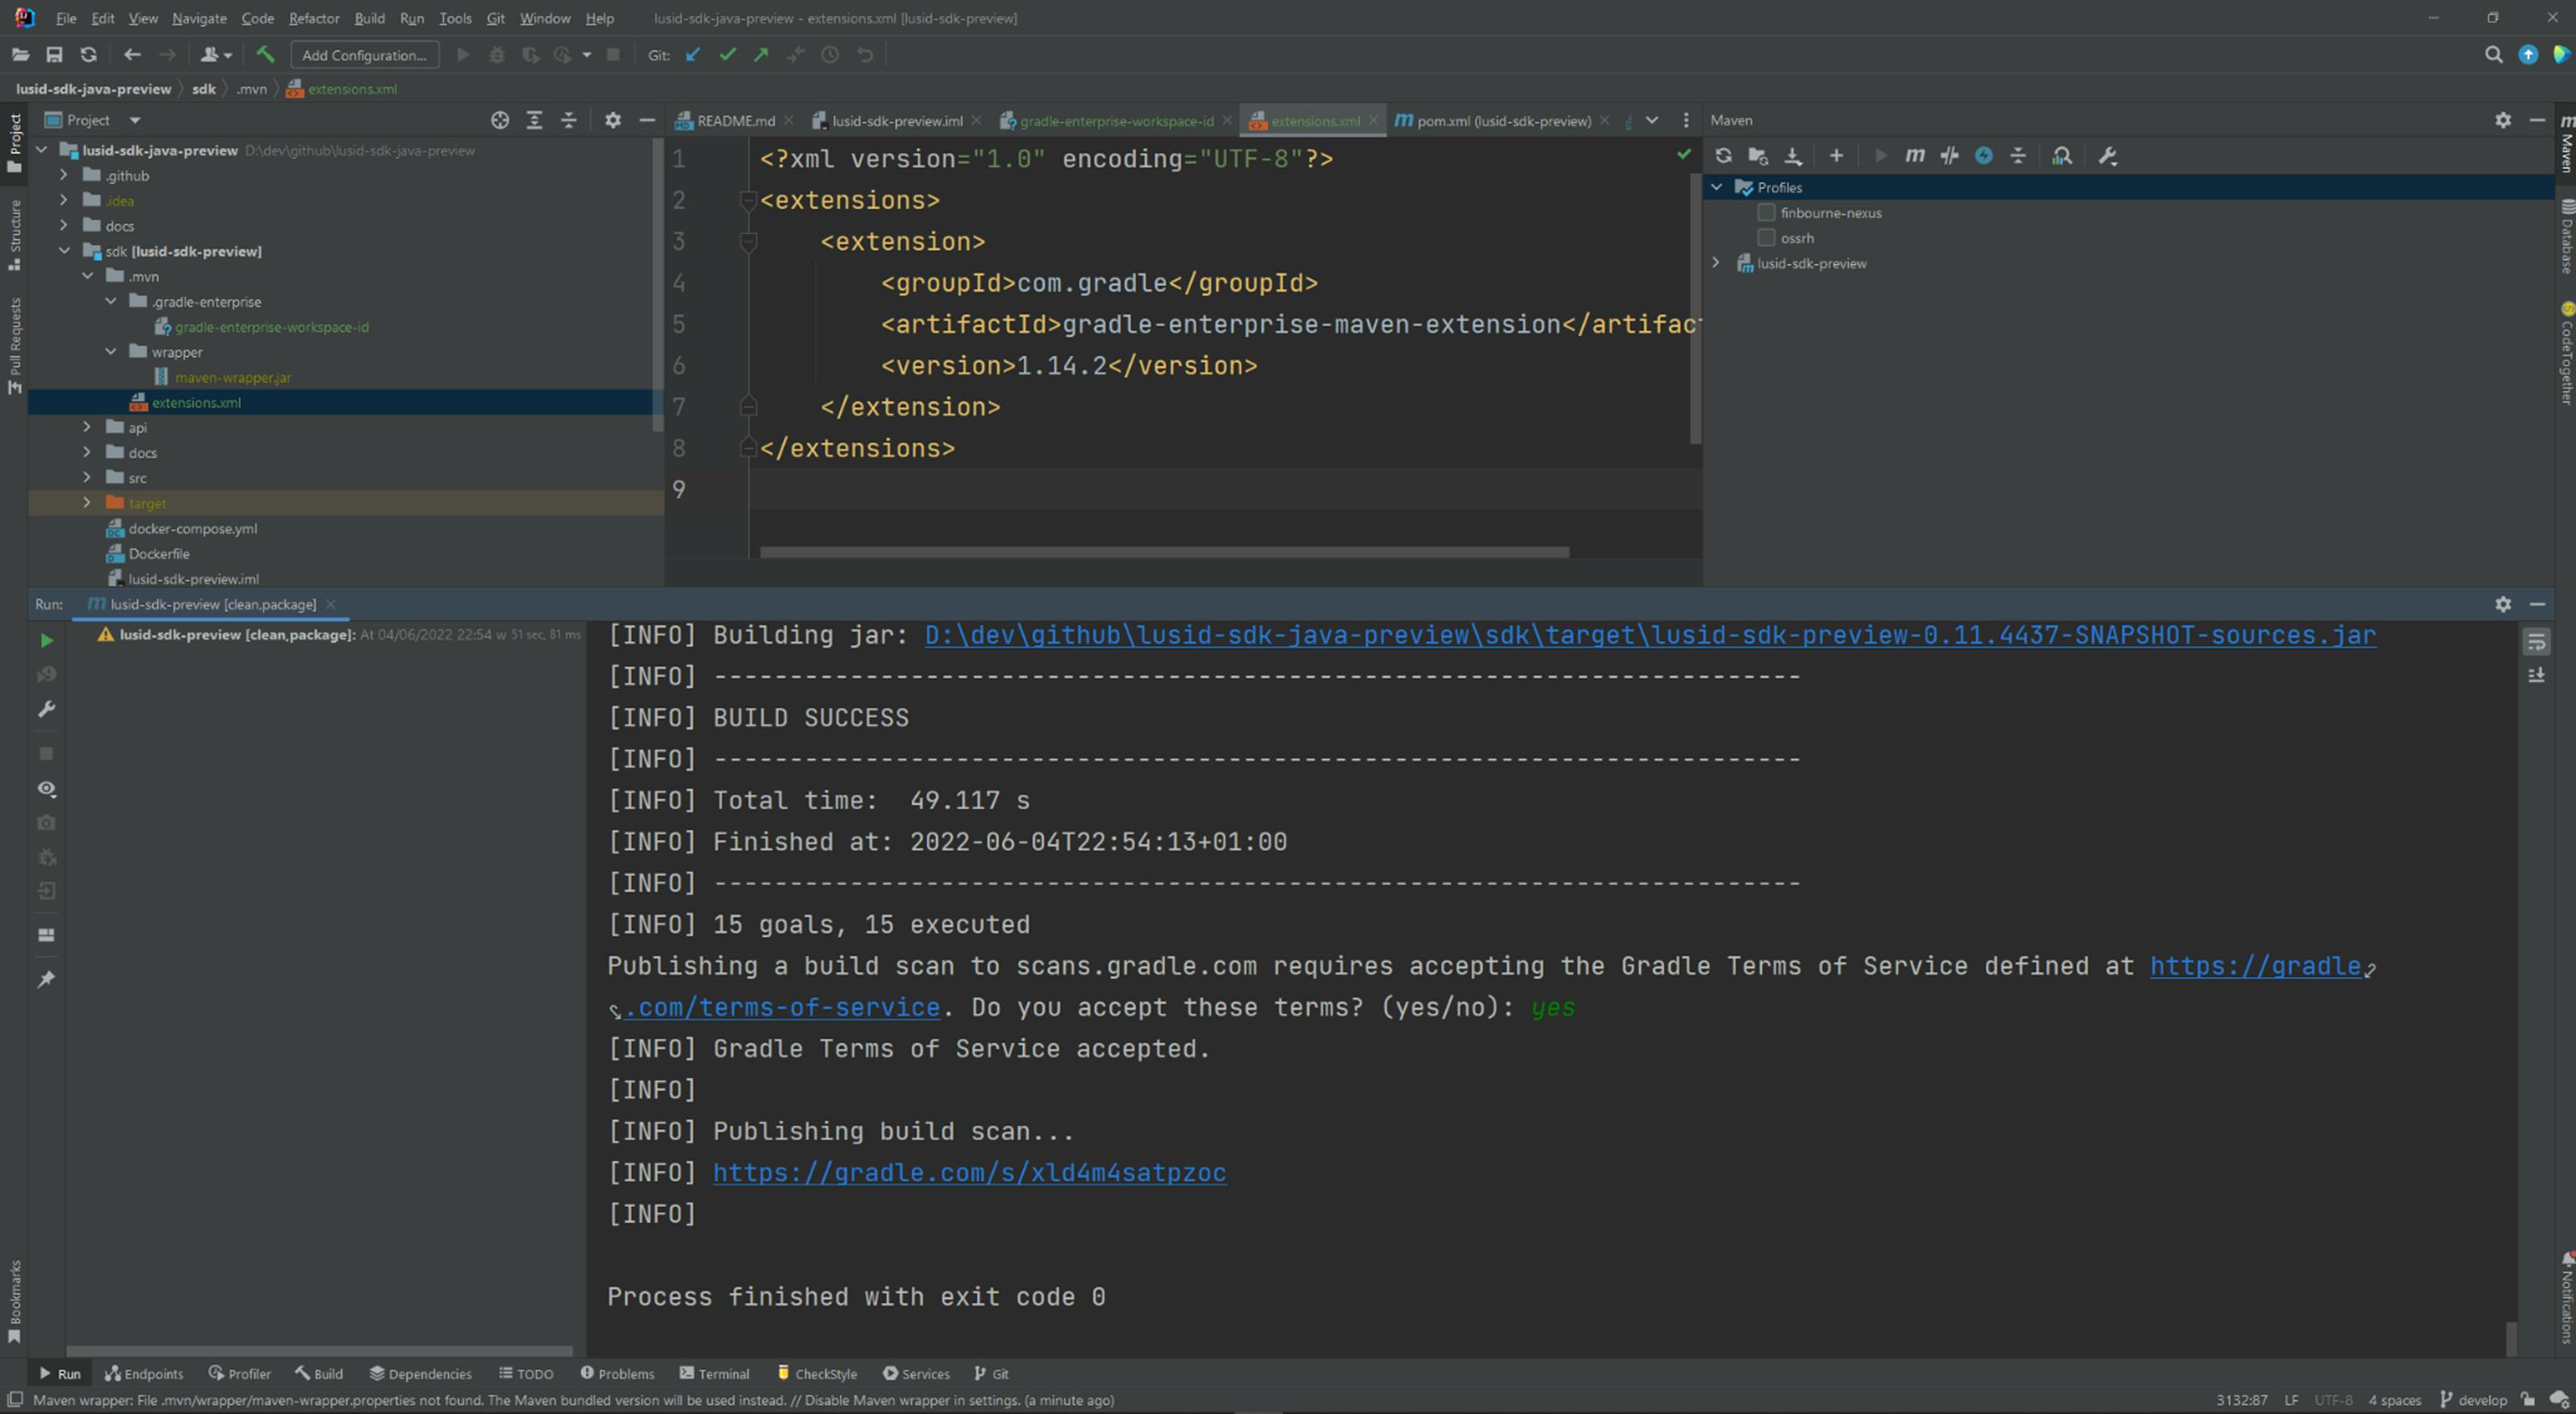Open Structure tool window on left stripe
Viewport: 2576px width, 1414px height.
(14, 236)
